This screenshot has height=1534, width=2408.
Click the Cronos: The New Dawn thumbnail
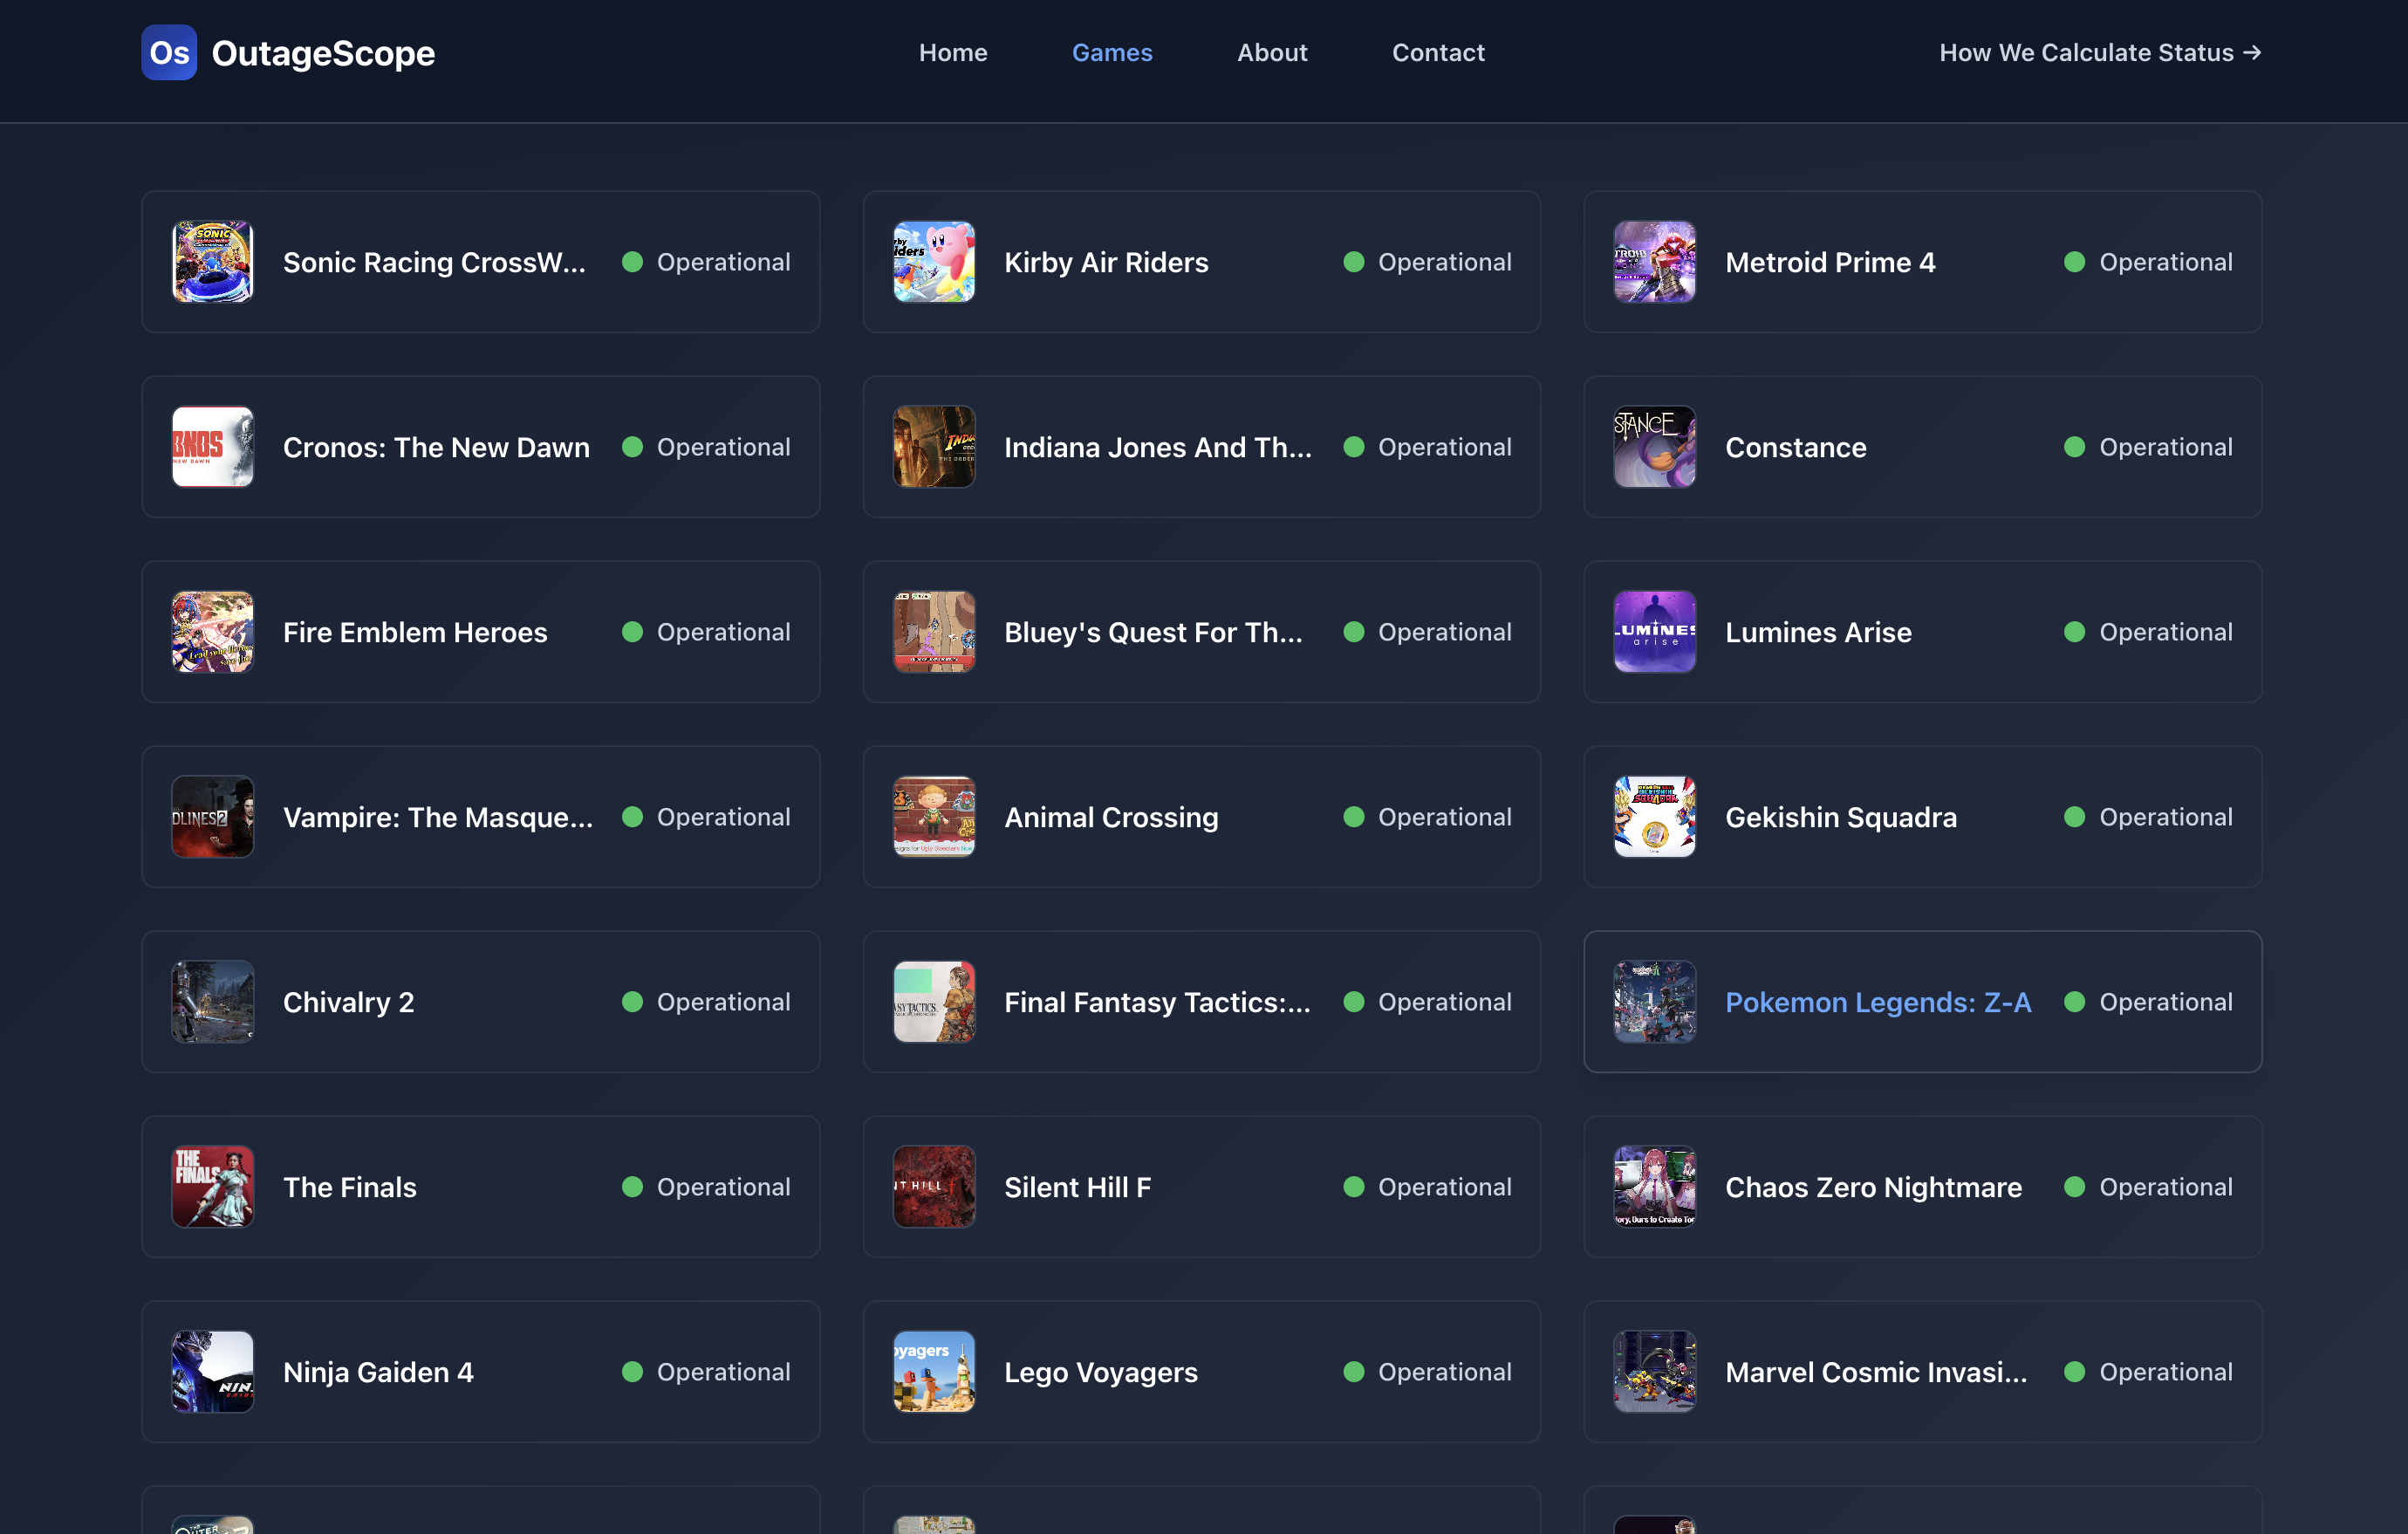[x=212, y=447]
